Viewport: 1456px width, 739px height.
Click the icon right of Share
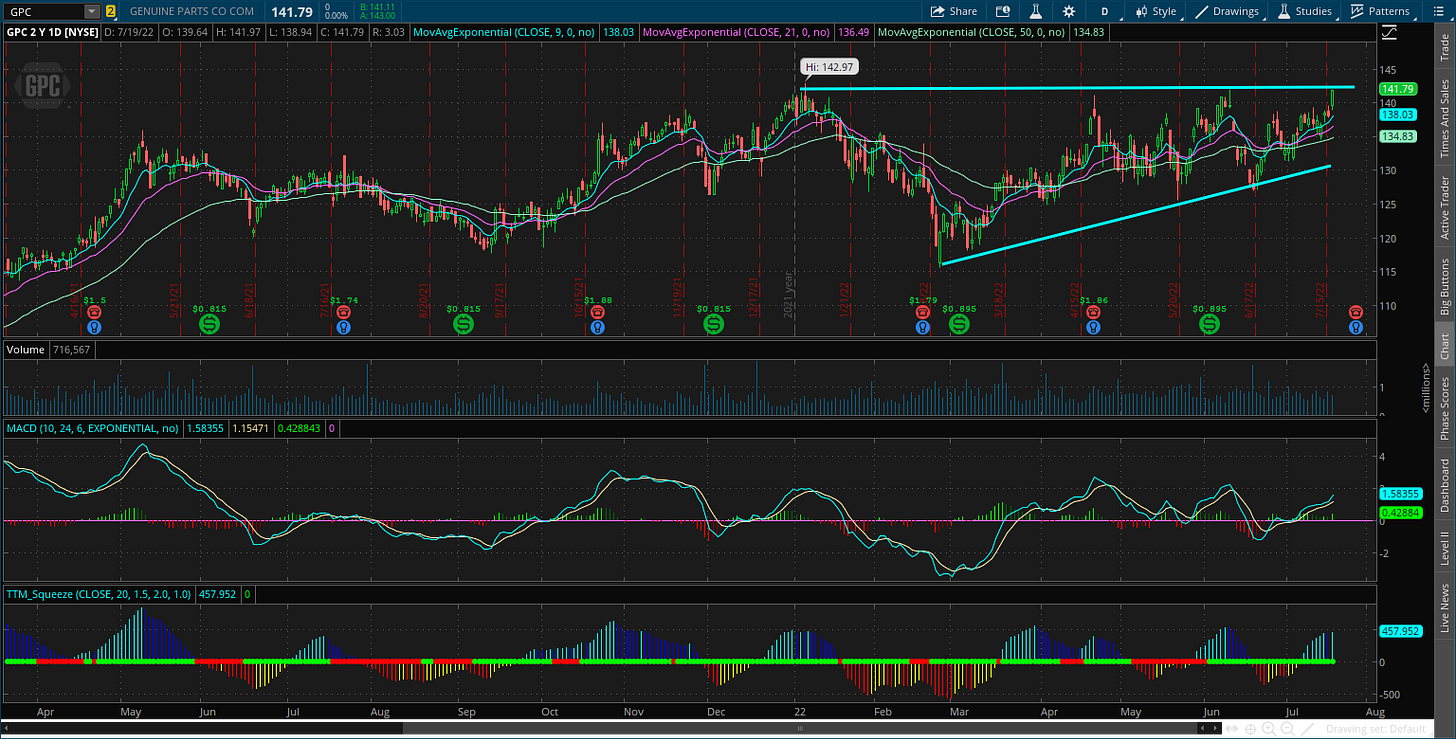(x=1003, y=11)
